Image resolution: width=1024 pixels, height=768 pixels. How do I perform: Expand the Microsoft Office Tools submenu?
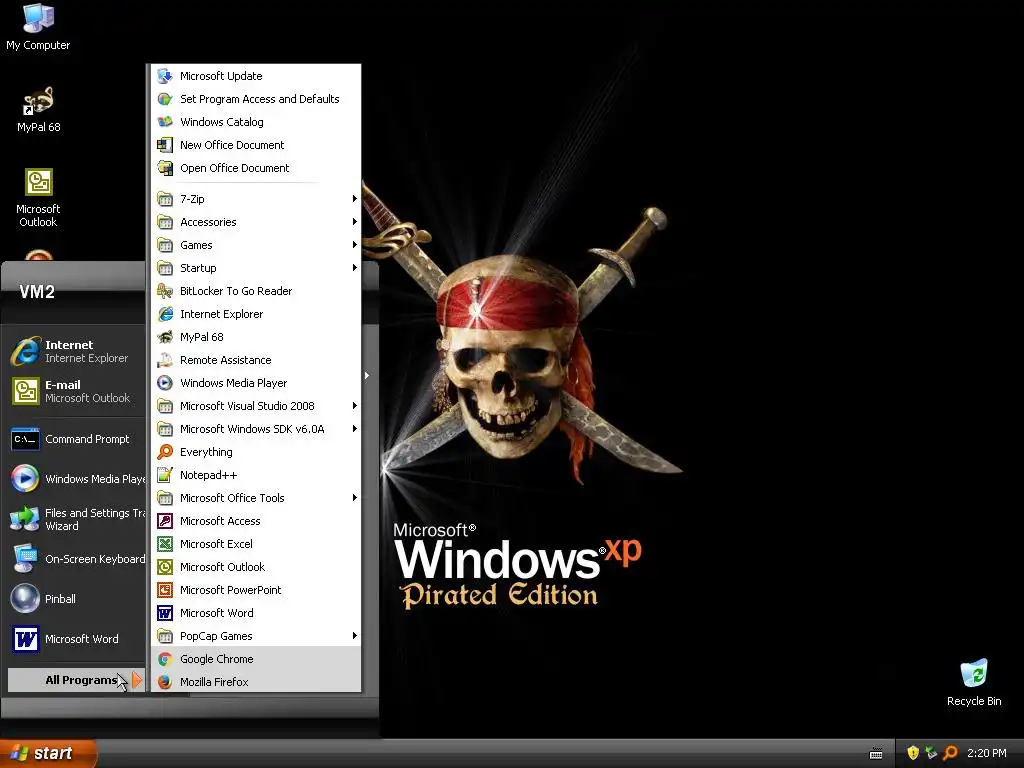[256, 498]
